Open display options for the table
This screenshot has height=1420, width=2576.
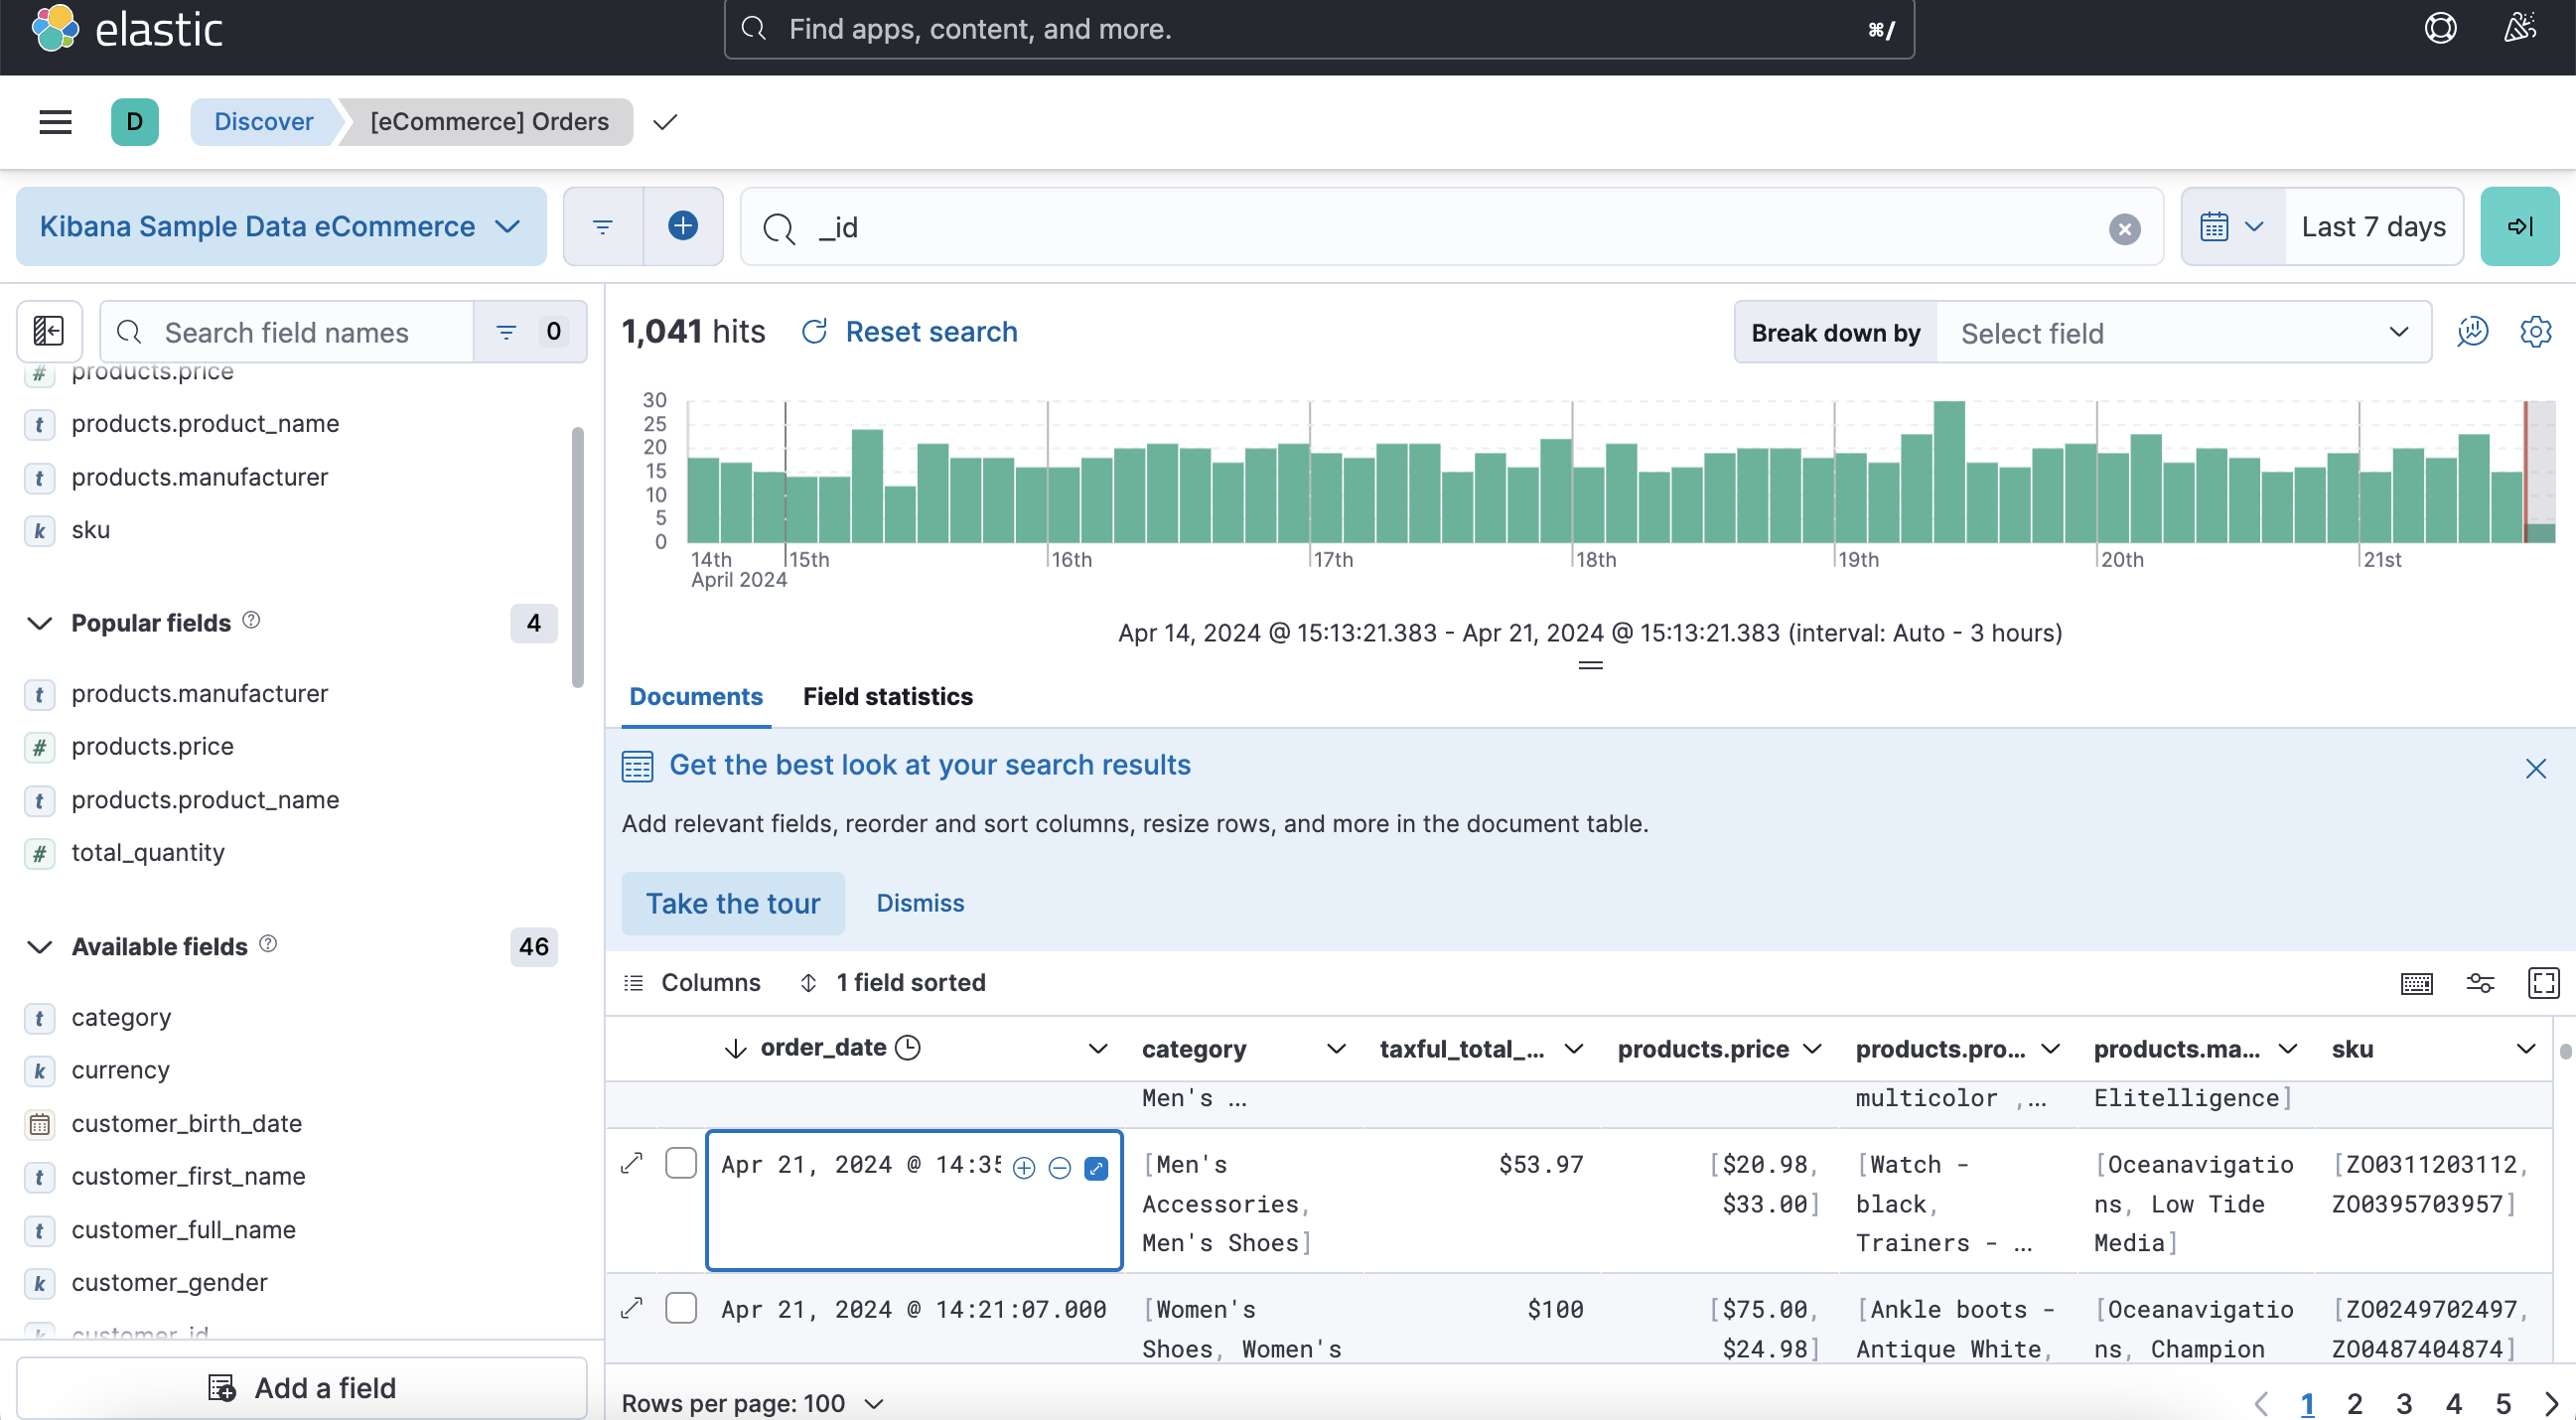[2480, 983]
